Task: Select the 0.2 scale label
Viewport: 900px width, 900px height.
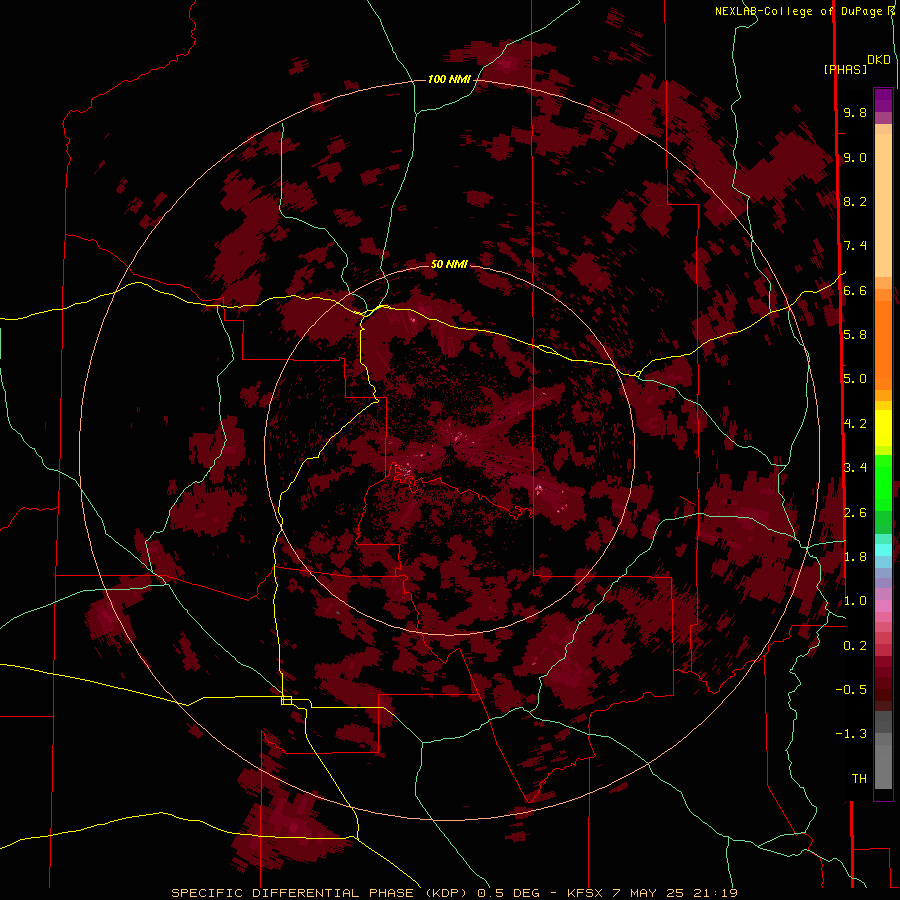Action: [x=855, y=646]
